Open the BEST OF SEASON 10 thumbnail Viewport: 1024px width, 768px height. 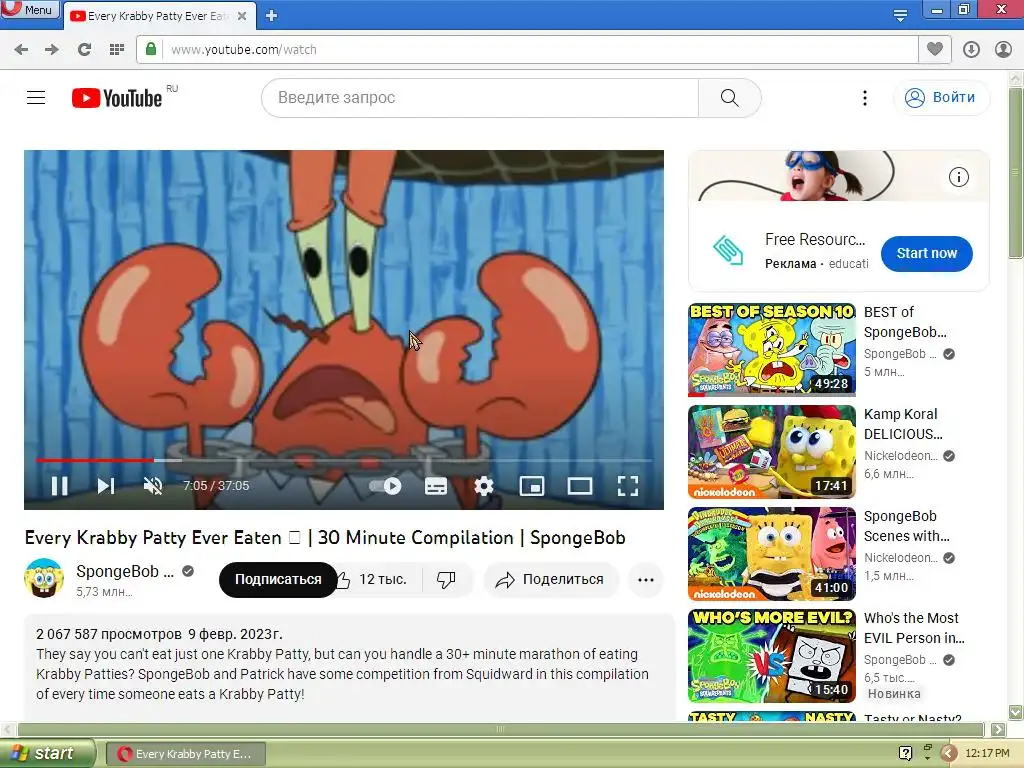(x=771, y=349)
